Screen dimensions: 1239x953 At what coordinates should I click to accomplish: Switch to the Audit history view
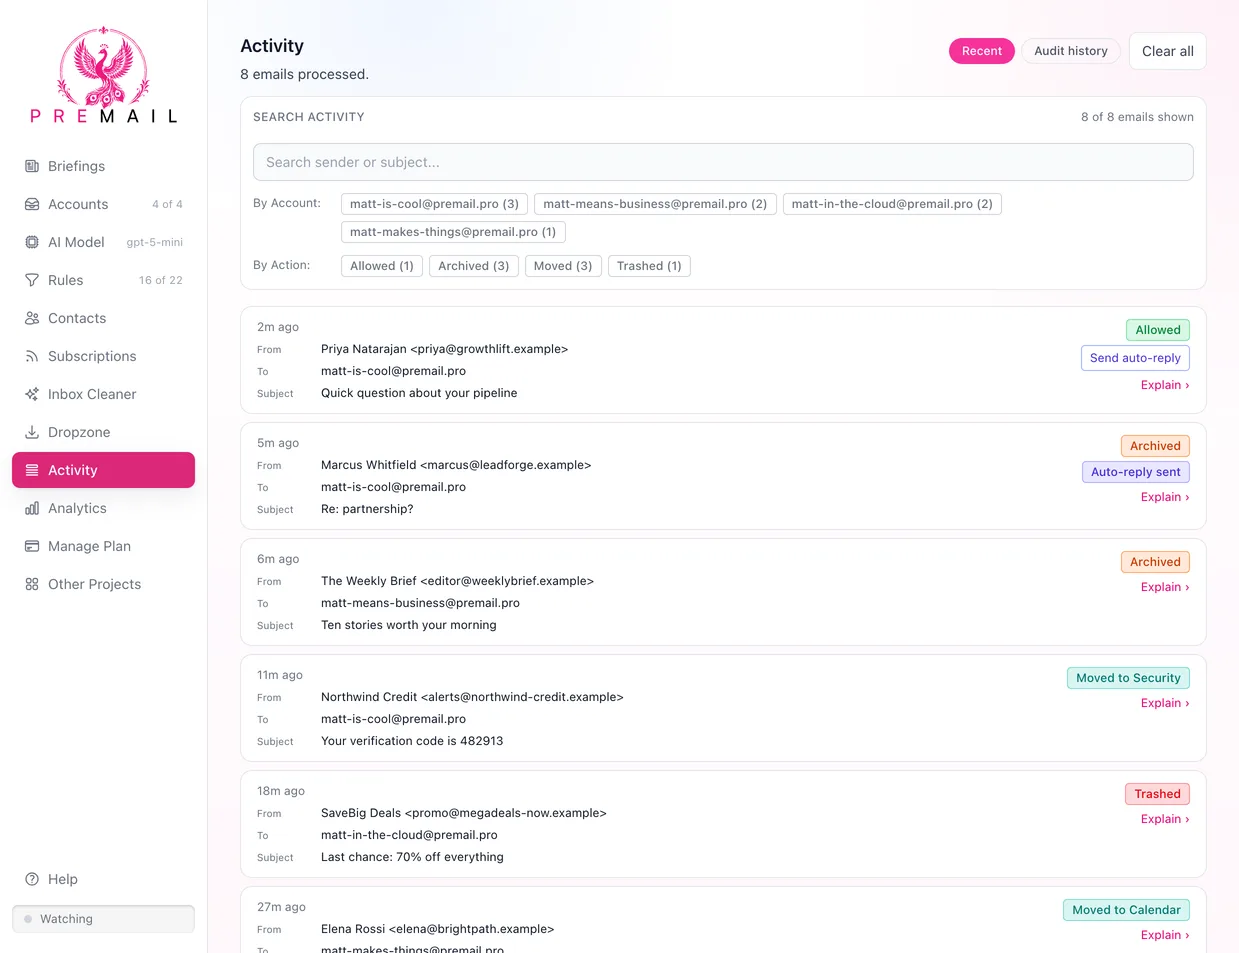[1071, 51]
